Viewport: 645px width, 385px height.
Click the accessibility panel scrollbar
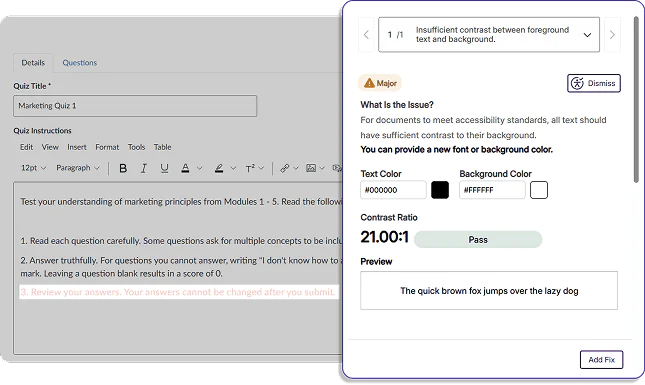pos(636,100)
